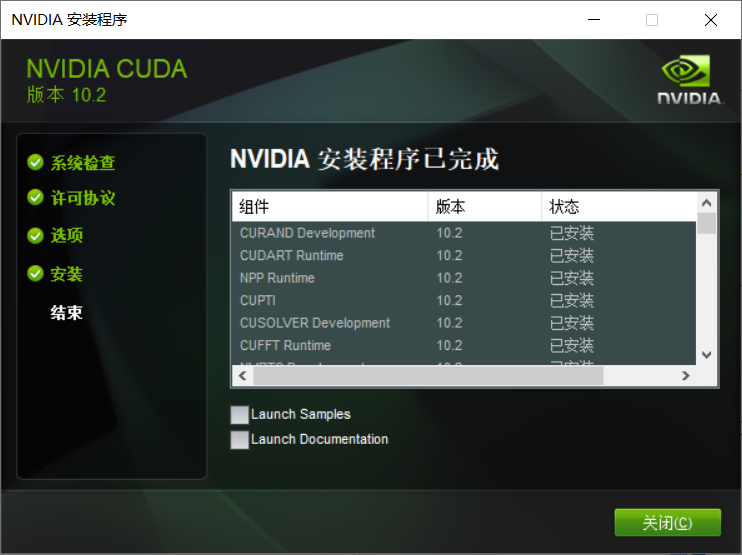Click the horizontal scroll right arrow
Viewport: 742px width, 555px height.
point(685,376)
